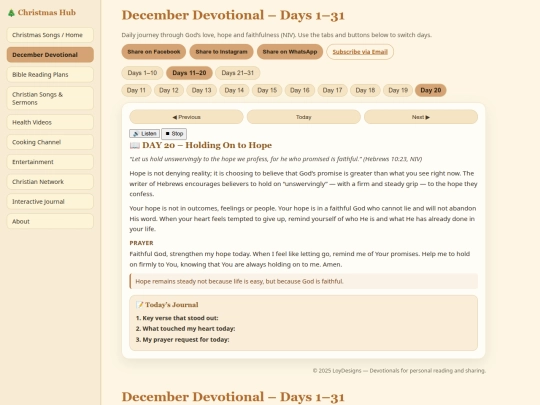Click the Christmas Hub title
540x405 pixels.
46,12
